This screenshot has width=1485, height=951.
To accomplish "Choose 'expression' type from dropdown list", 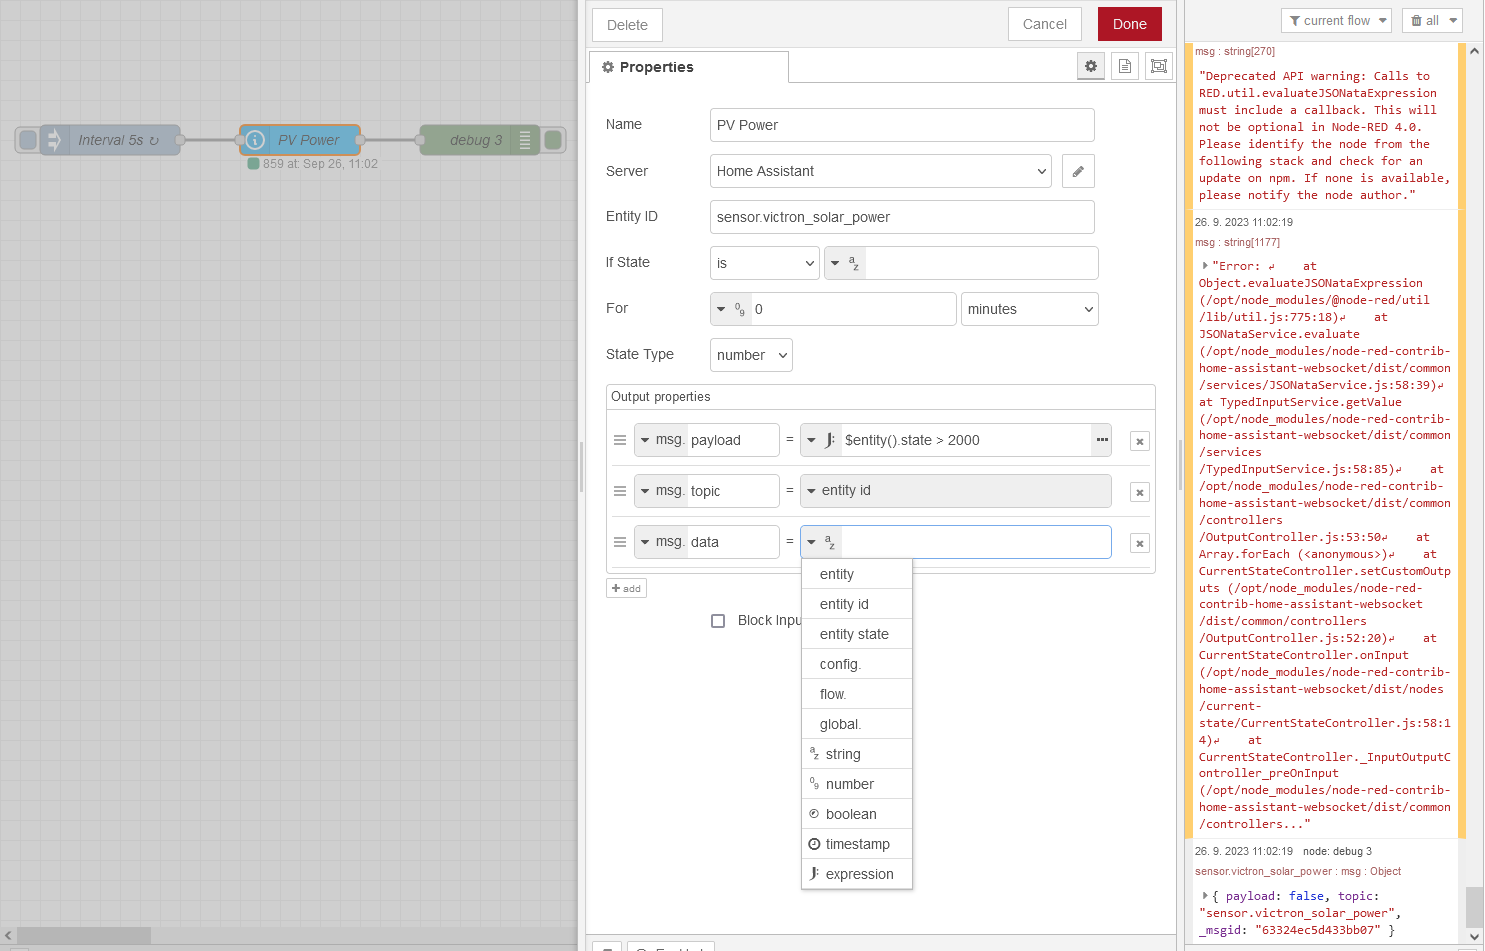I will coord(858,874).
